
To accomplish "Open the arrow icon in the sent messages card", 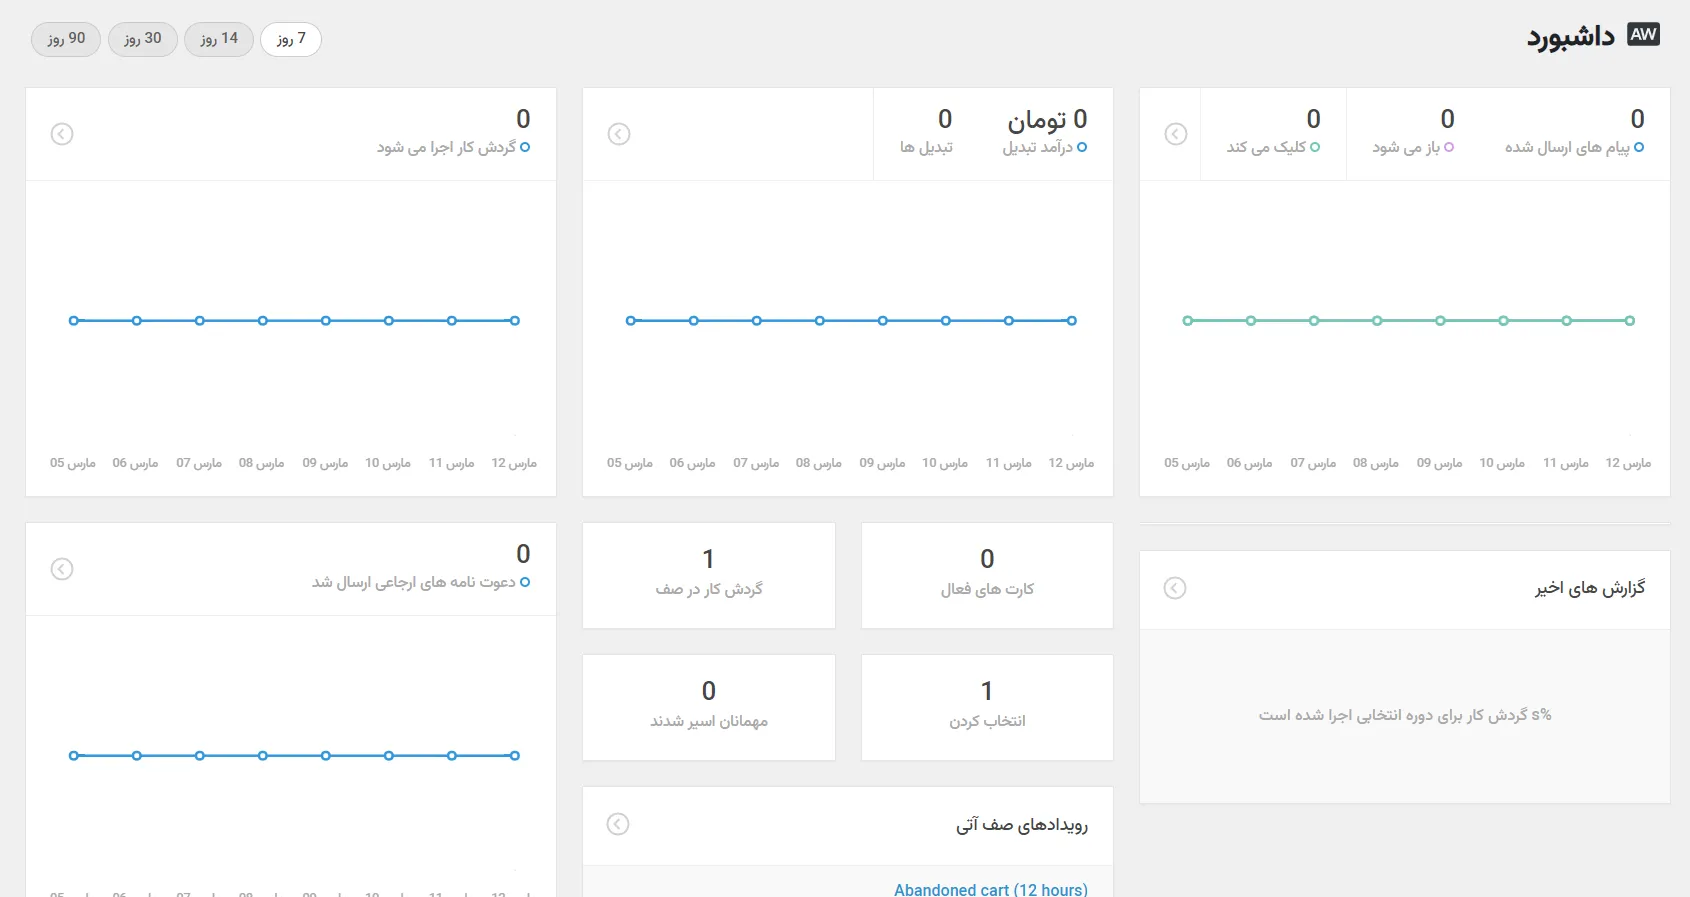I will 1176,134.
